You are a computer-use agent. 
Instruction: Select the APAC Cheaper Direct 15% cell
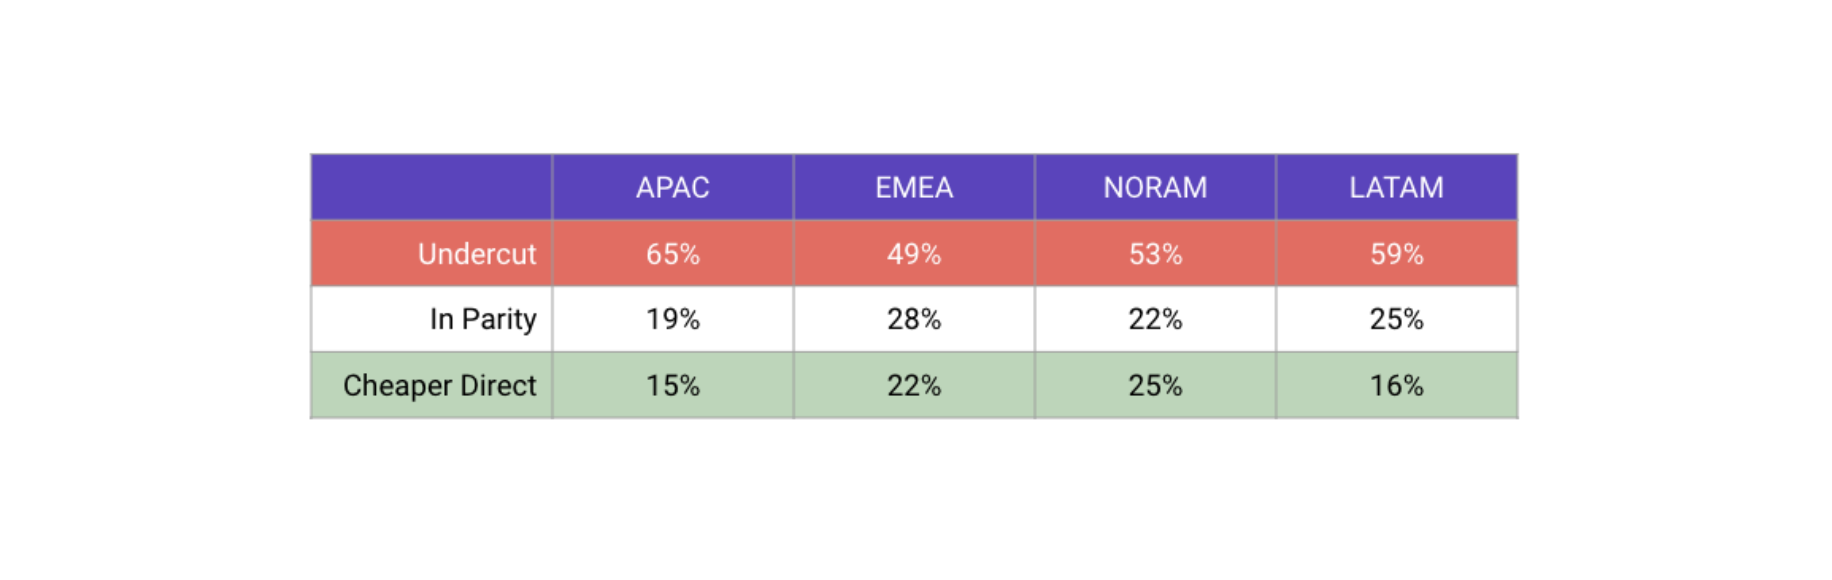(x=673, y=385)
